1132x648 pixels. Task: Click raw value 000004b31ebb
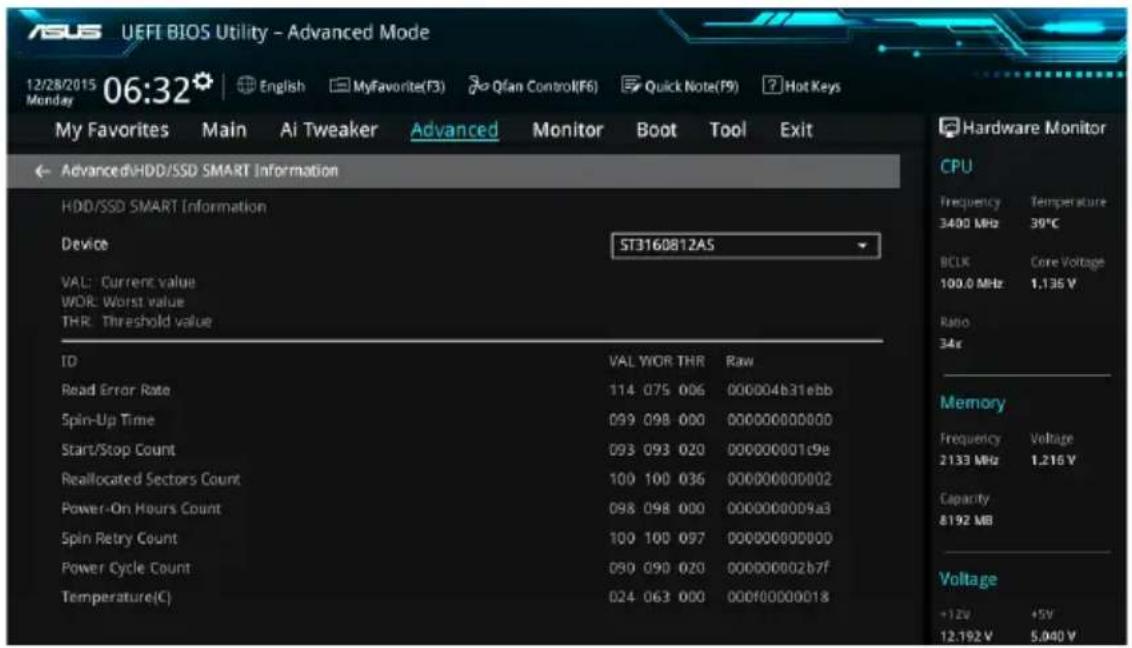pos(780,390)
